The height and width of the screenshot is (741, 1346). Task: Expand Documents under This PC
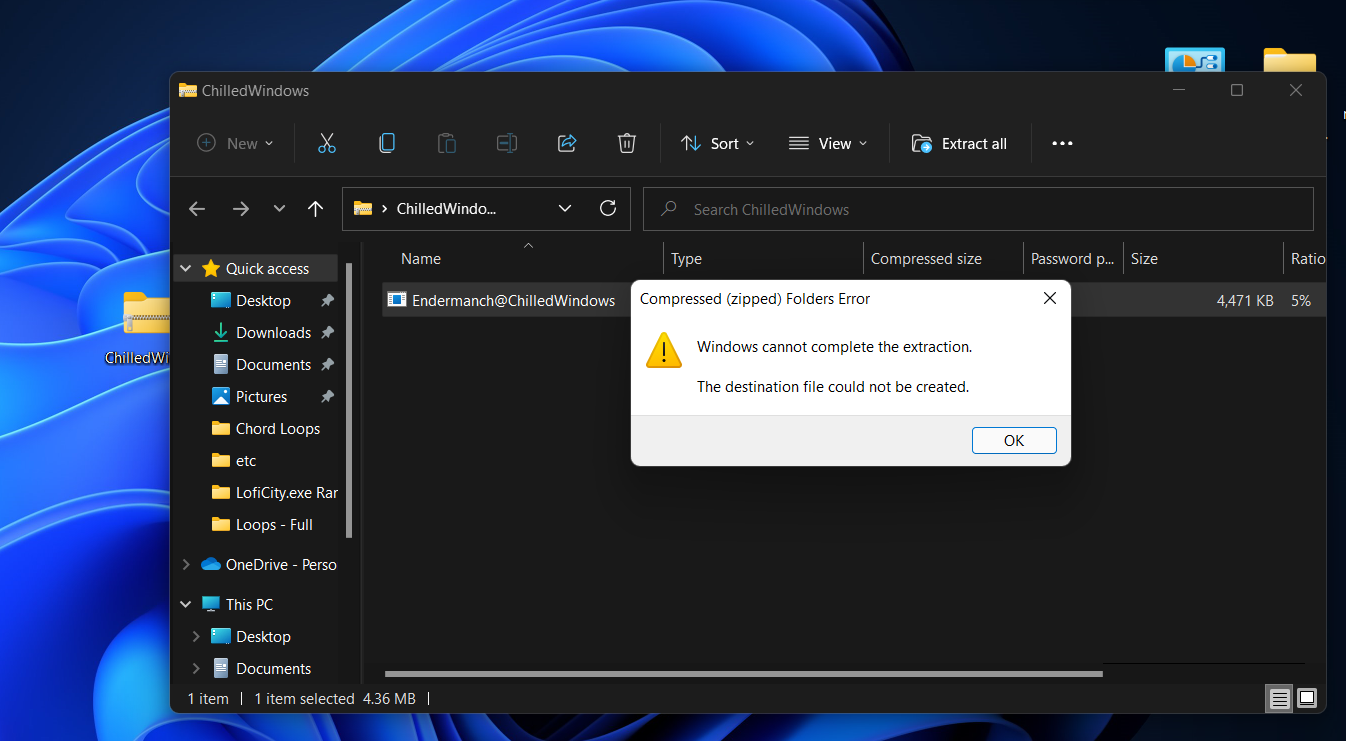[x=196, y=669]
